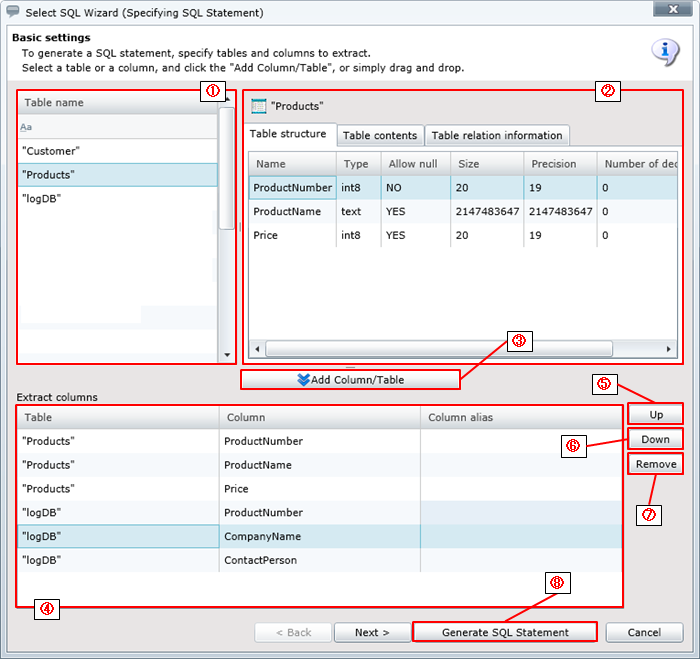Cancel the Select SQL Wizard
This screenshot has width=700, height=659.
pyautogui.click(x=645, y=632)
